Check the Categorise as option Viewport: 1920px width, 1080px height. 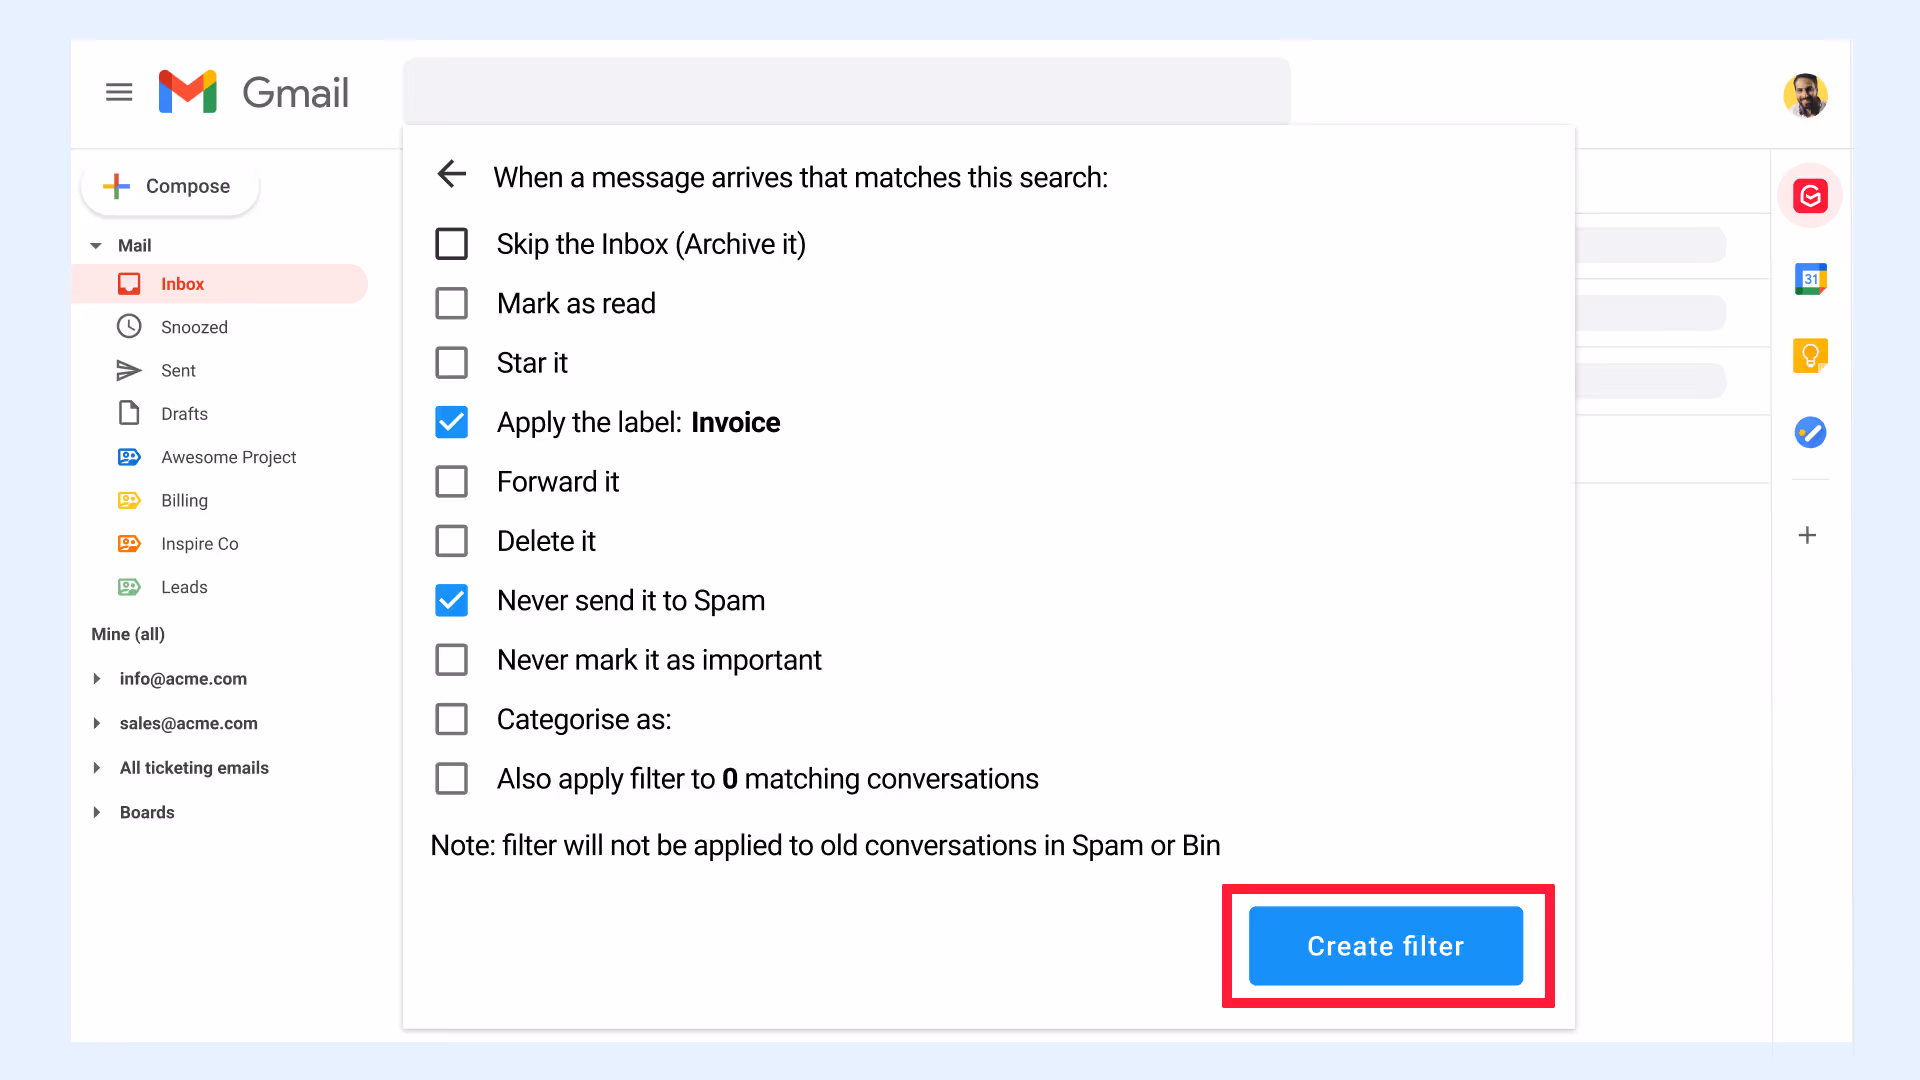tap(452, 719)
